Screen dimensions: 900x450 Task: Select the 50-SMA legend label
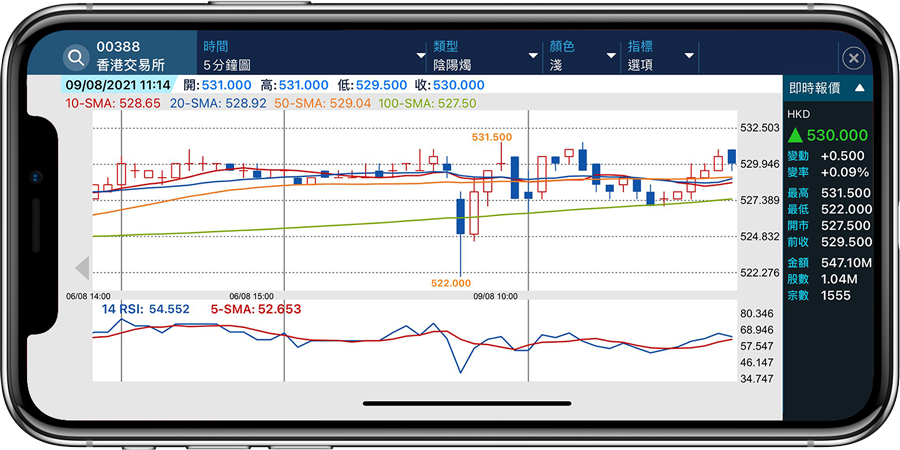pos(322,103)
